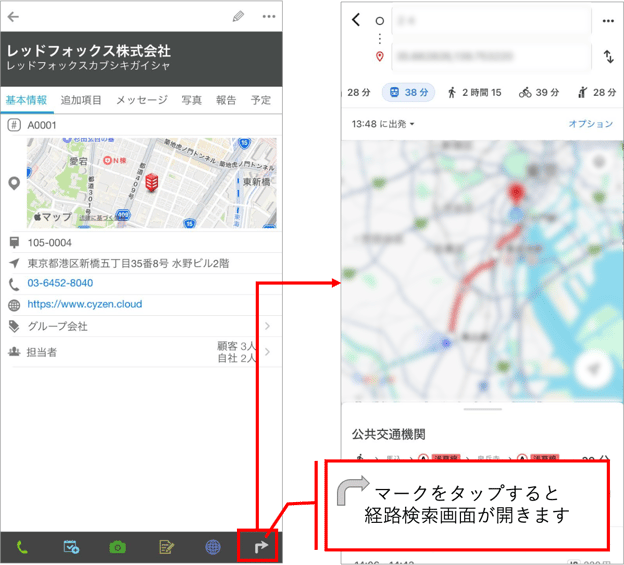Open link https://www.cyzen.cloud
624x565 pixels.
[x=85, y=304]
